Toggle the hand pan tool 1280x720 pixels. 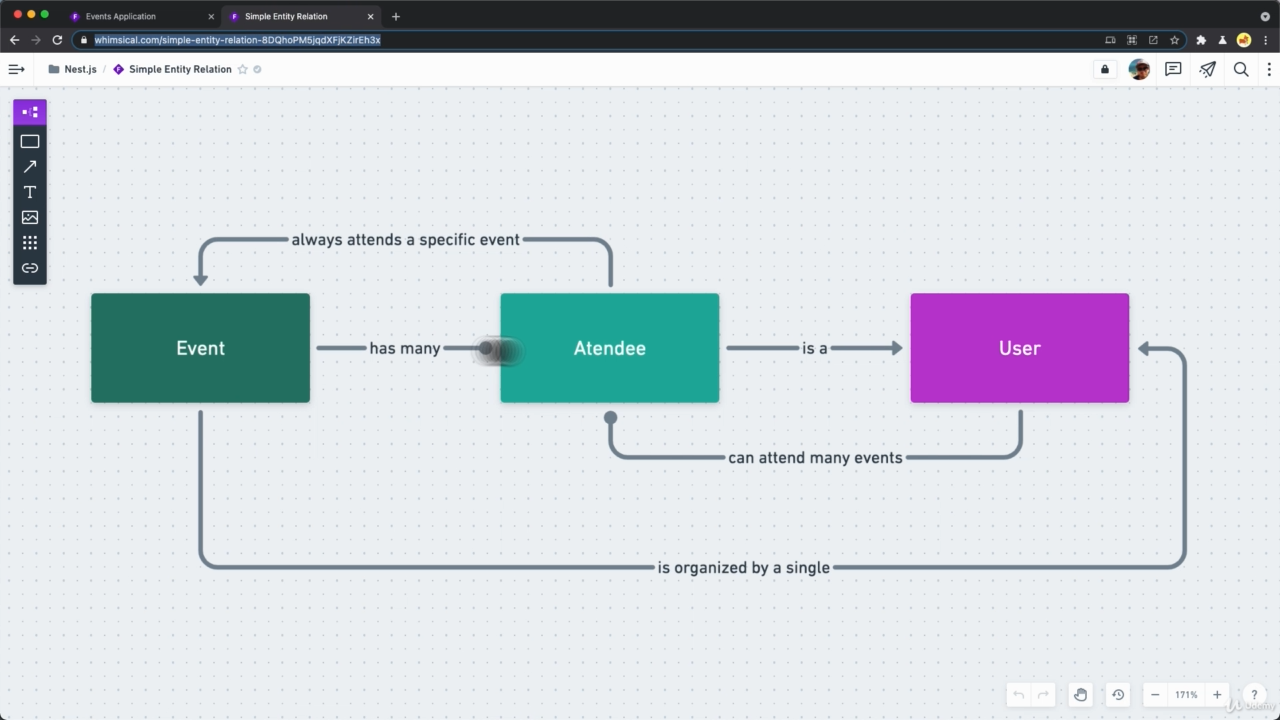click(1080, 695)
